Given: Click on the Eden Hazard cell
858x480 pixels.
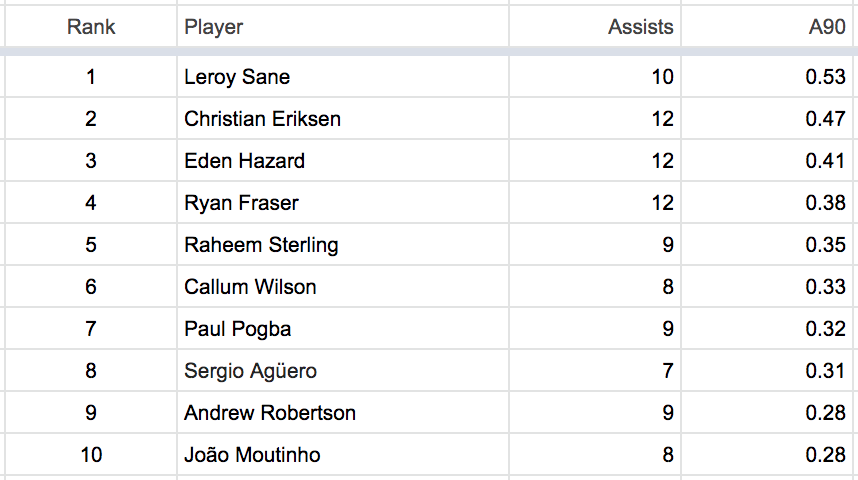Looking at the screenshot, I should tap(244, 161).
